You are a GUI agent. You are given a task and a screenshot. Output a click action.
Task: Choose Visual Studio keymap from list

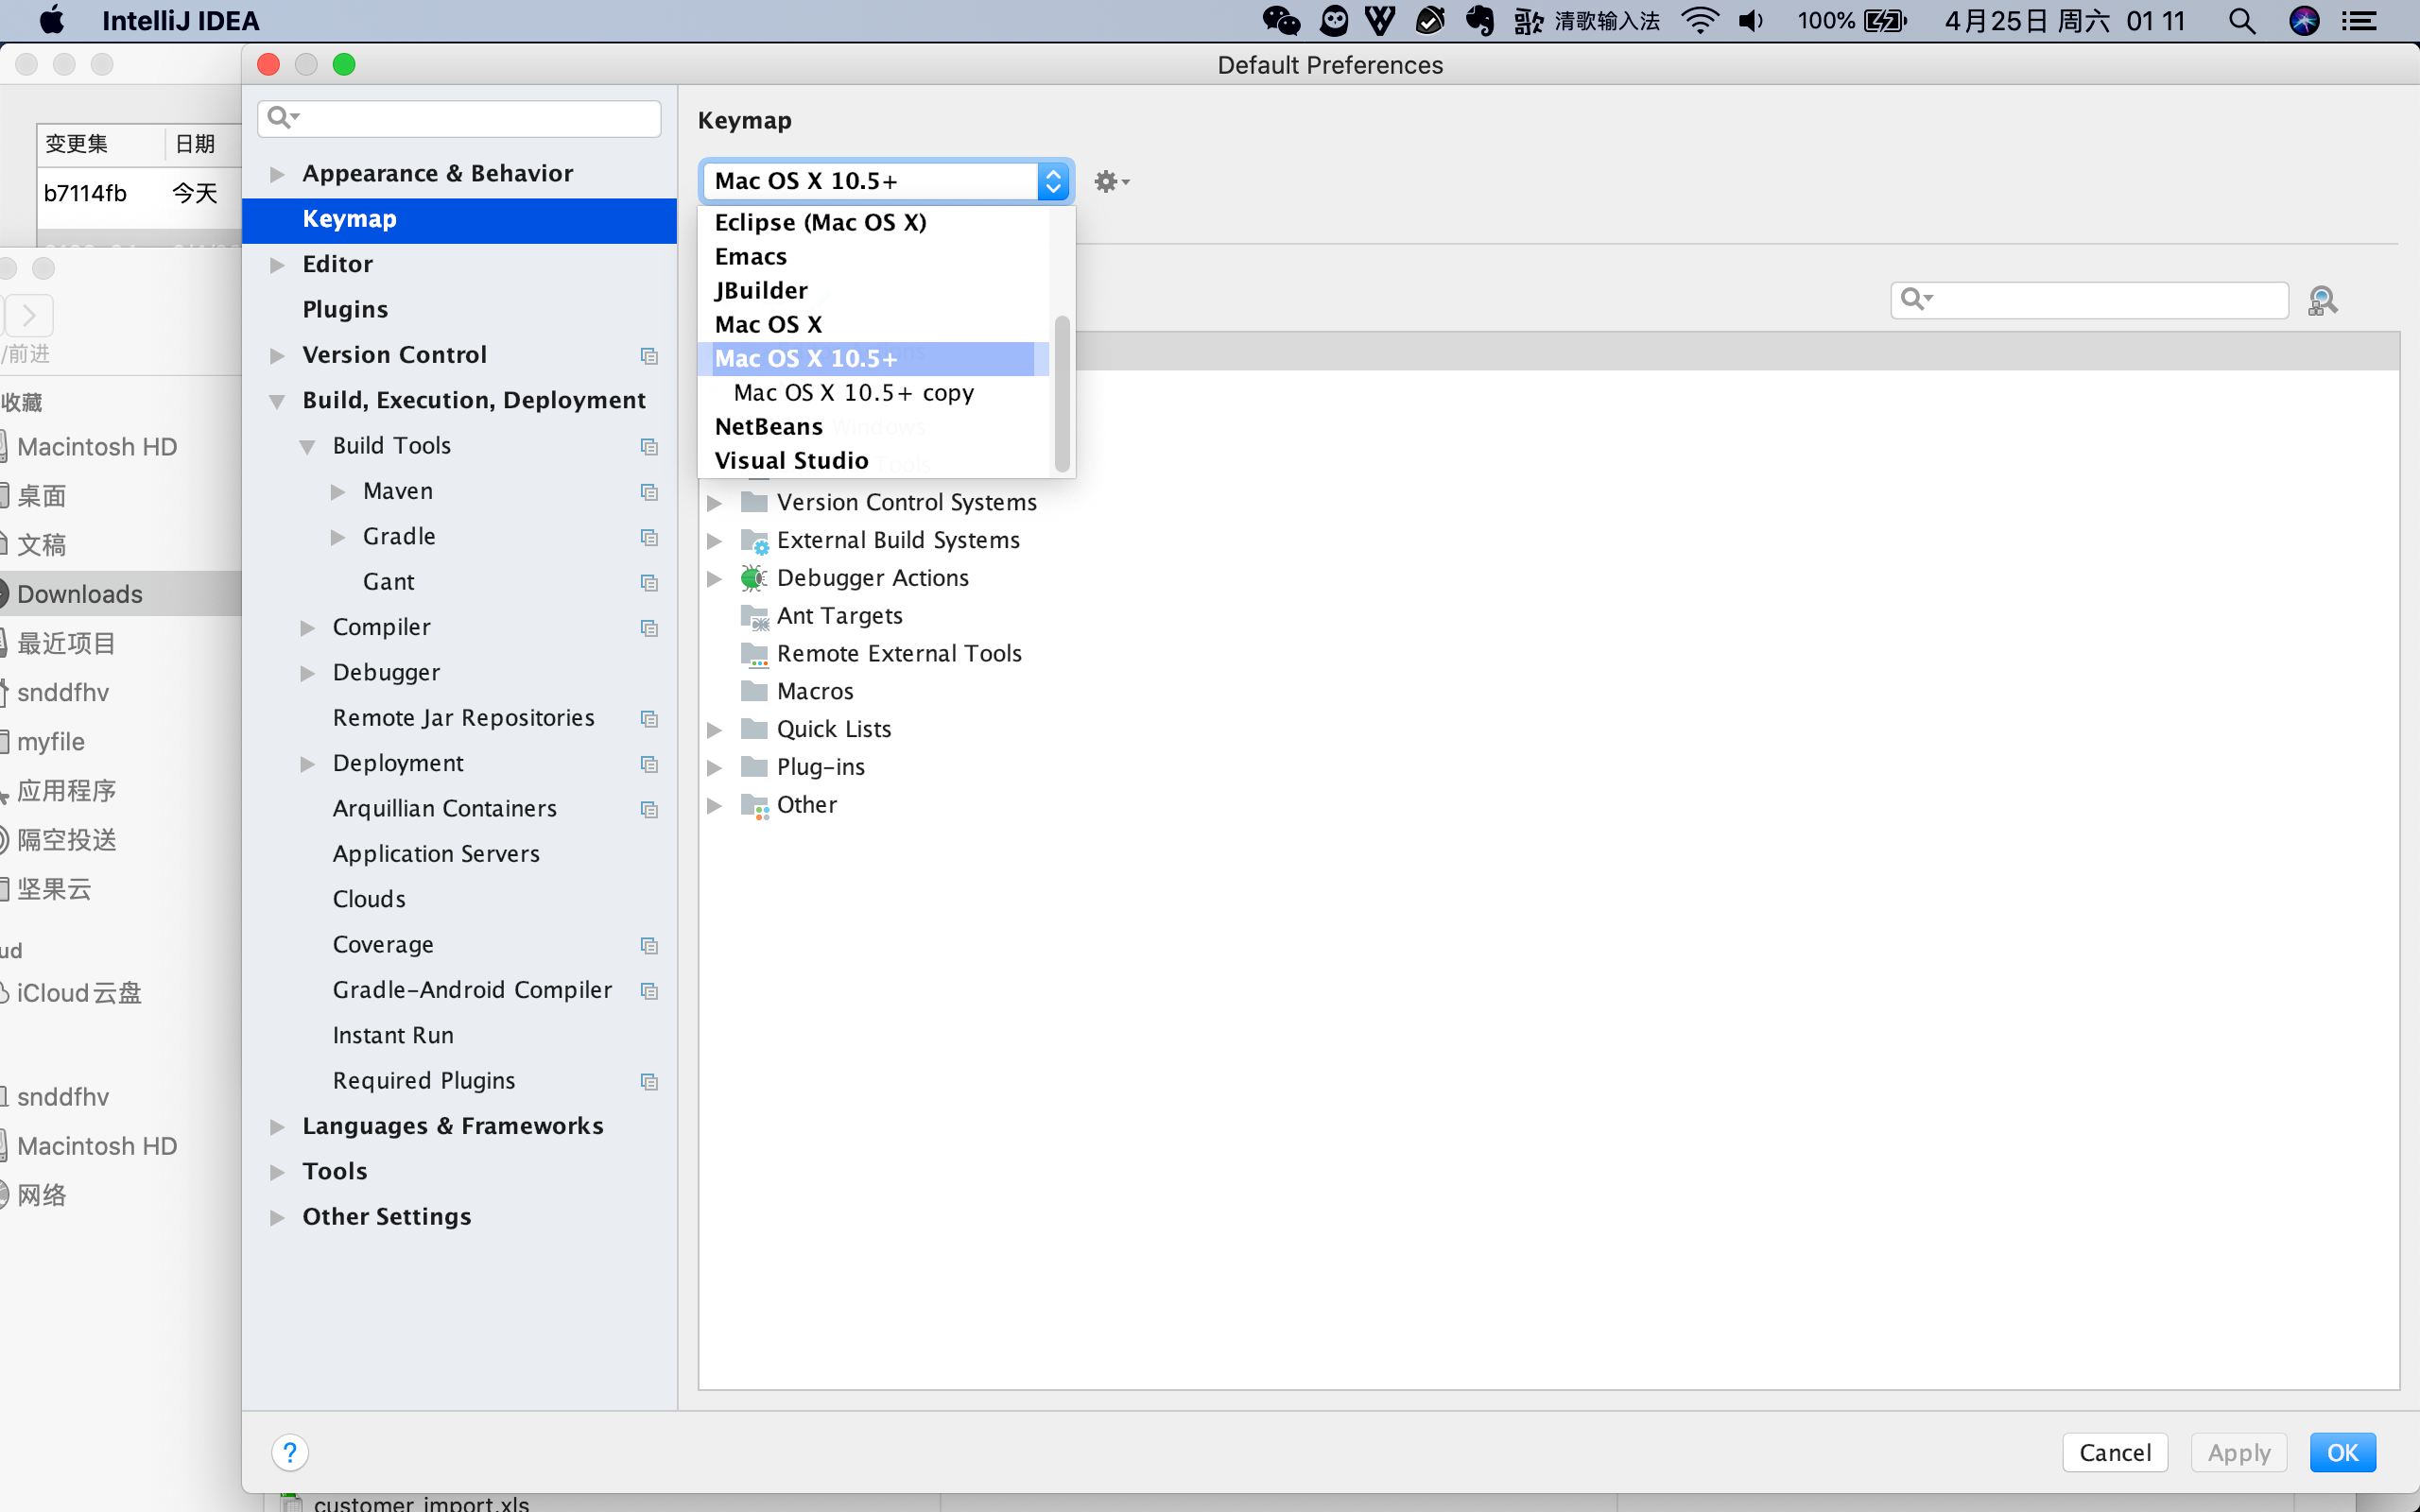(791, 461)
